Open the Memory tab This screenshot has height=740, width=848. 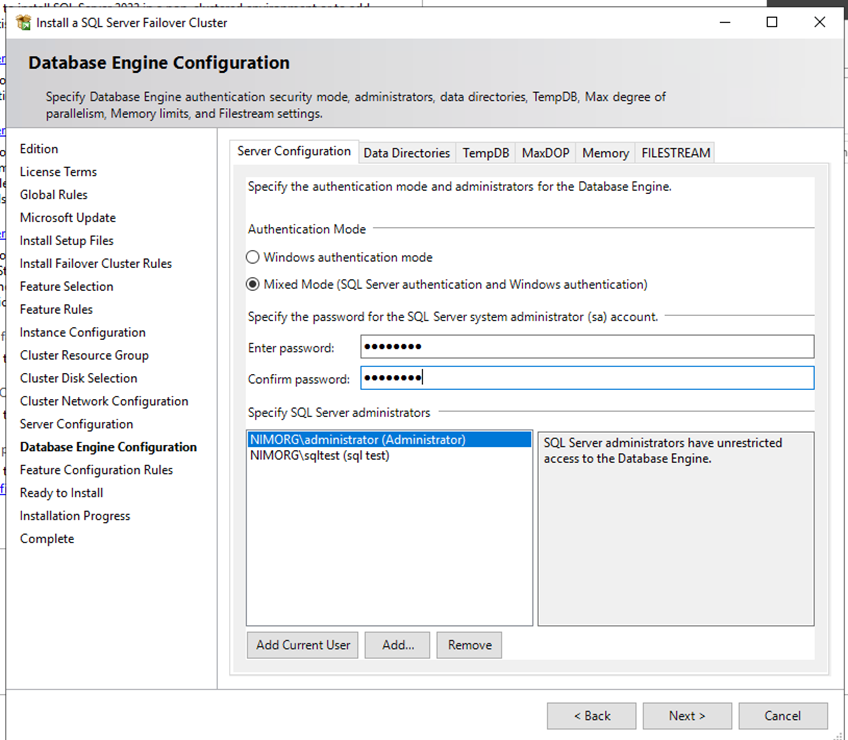point(605,153)
